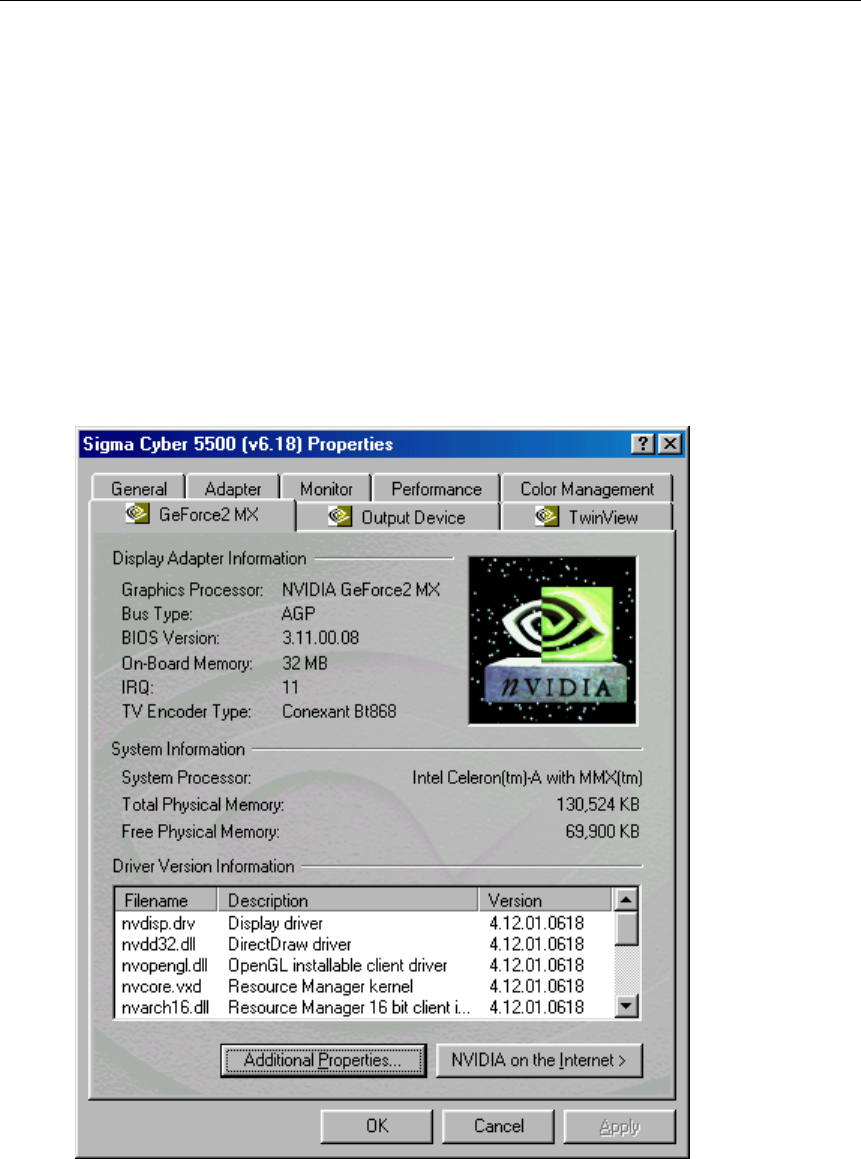The width and height of the screenshot is (861, 1159).
Task: Open the Color Management tab
Action: [x=587, y=489]
